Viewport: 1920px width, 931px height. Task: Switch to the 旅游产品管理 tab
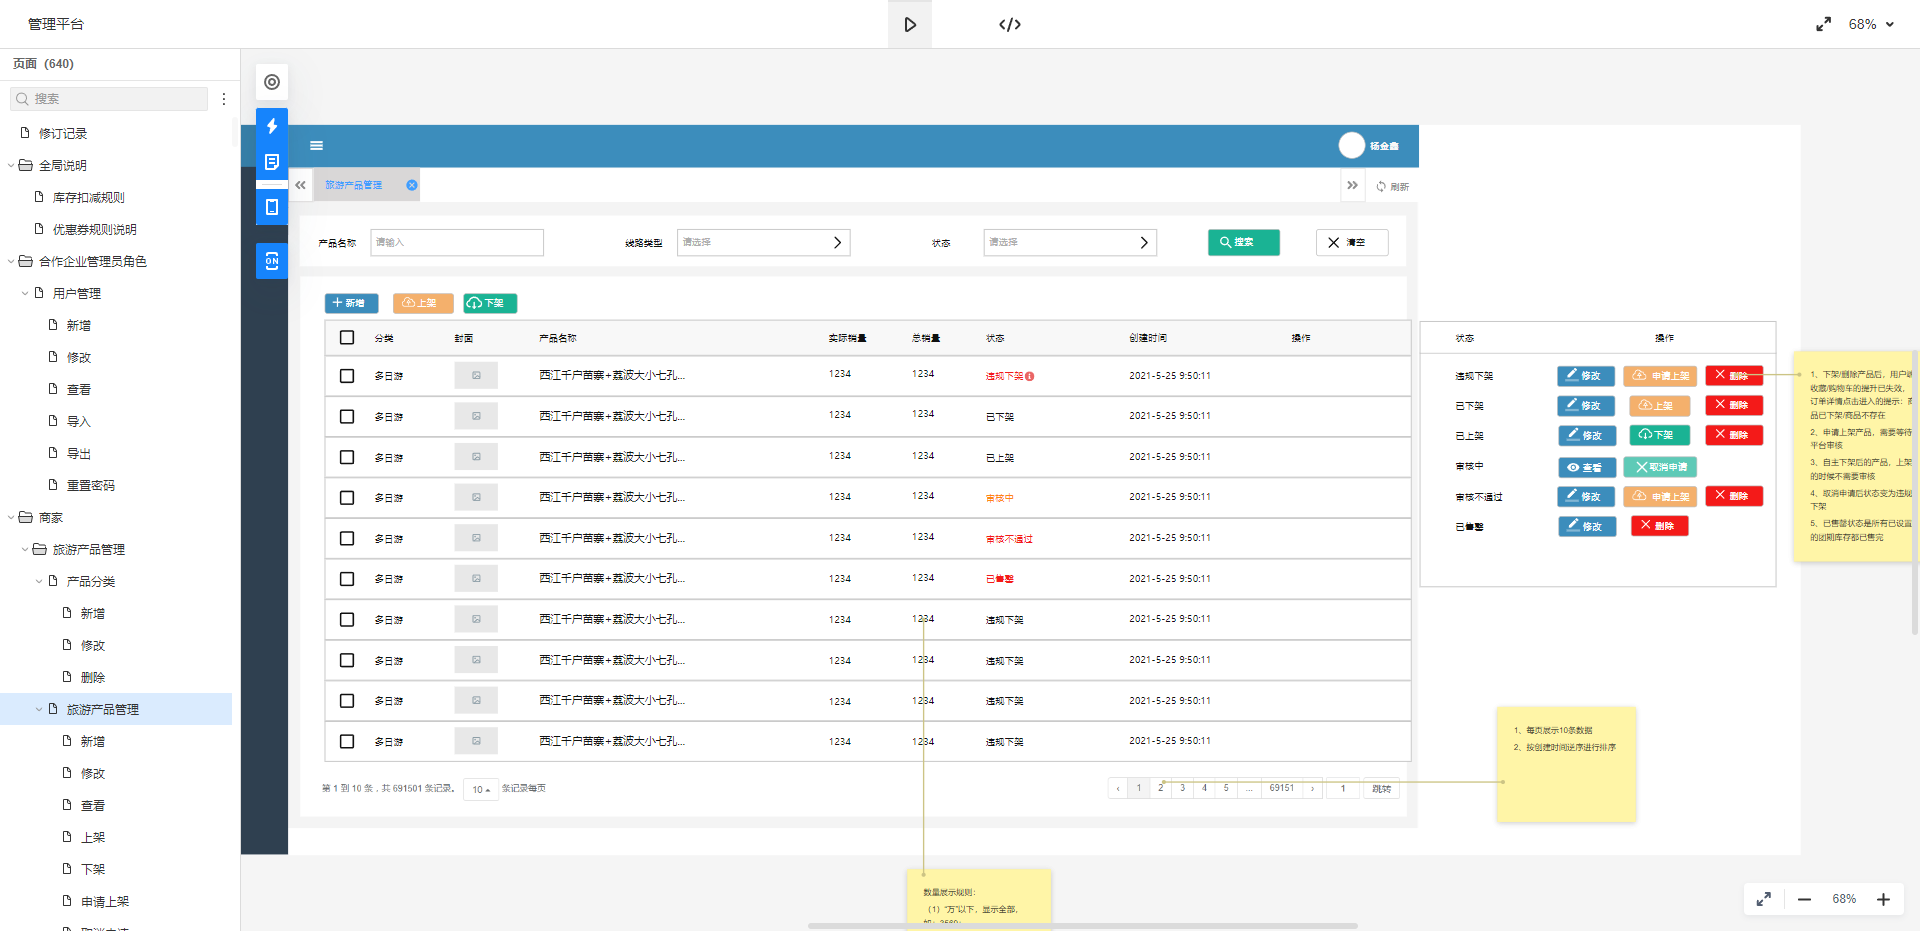tap(353, 185)
